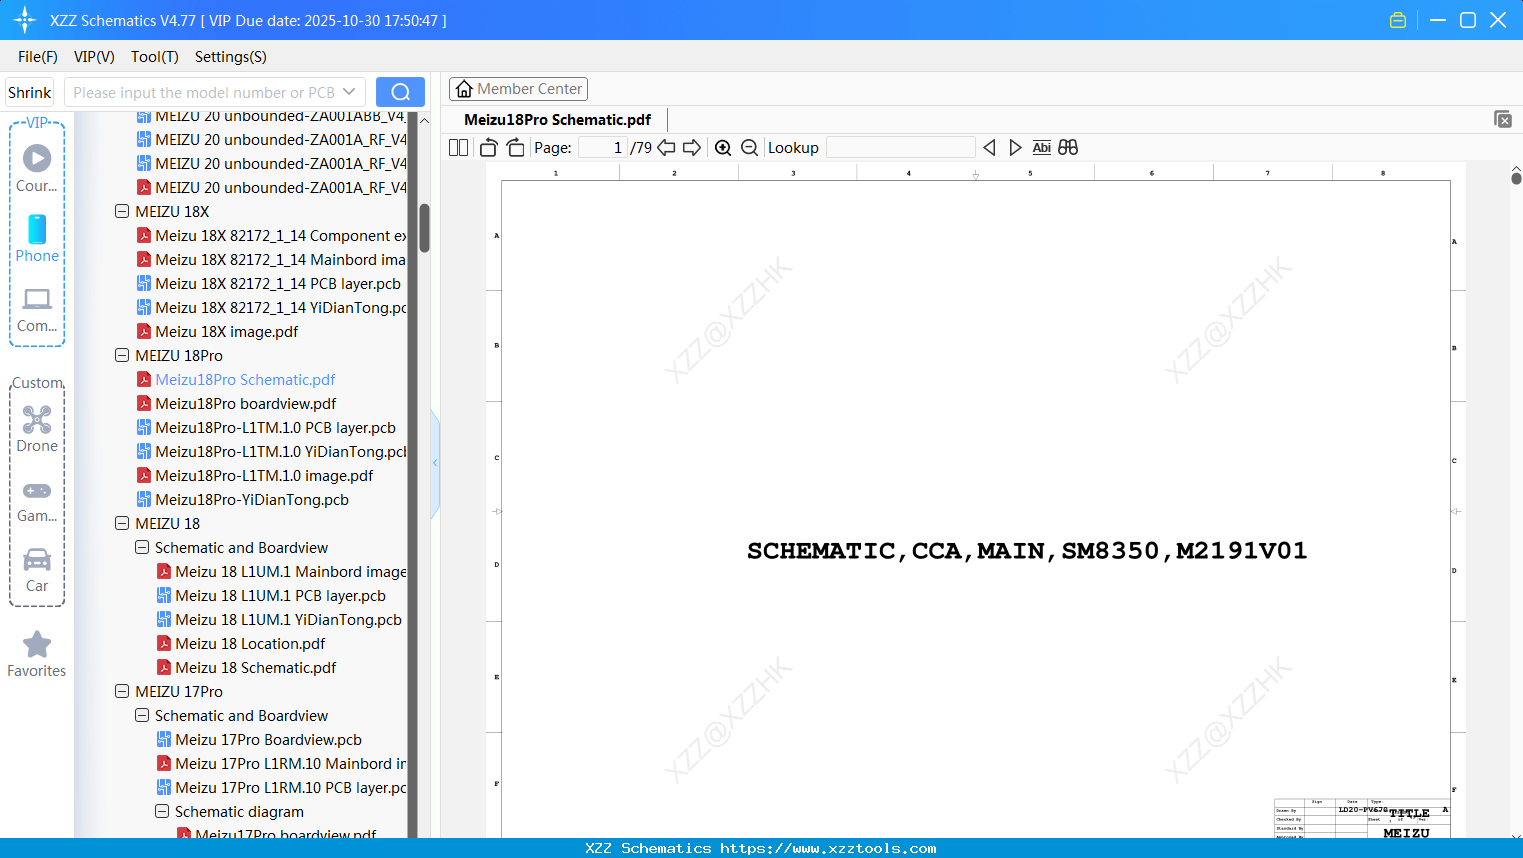This screenshot has width=1523, height=858.
Task: Open the Tool(T) menu
Action: tap(155, 57)
